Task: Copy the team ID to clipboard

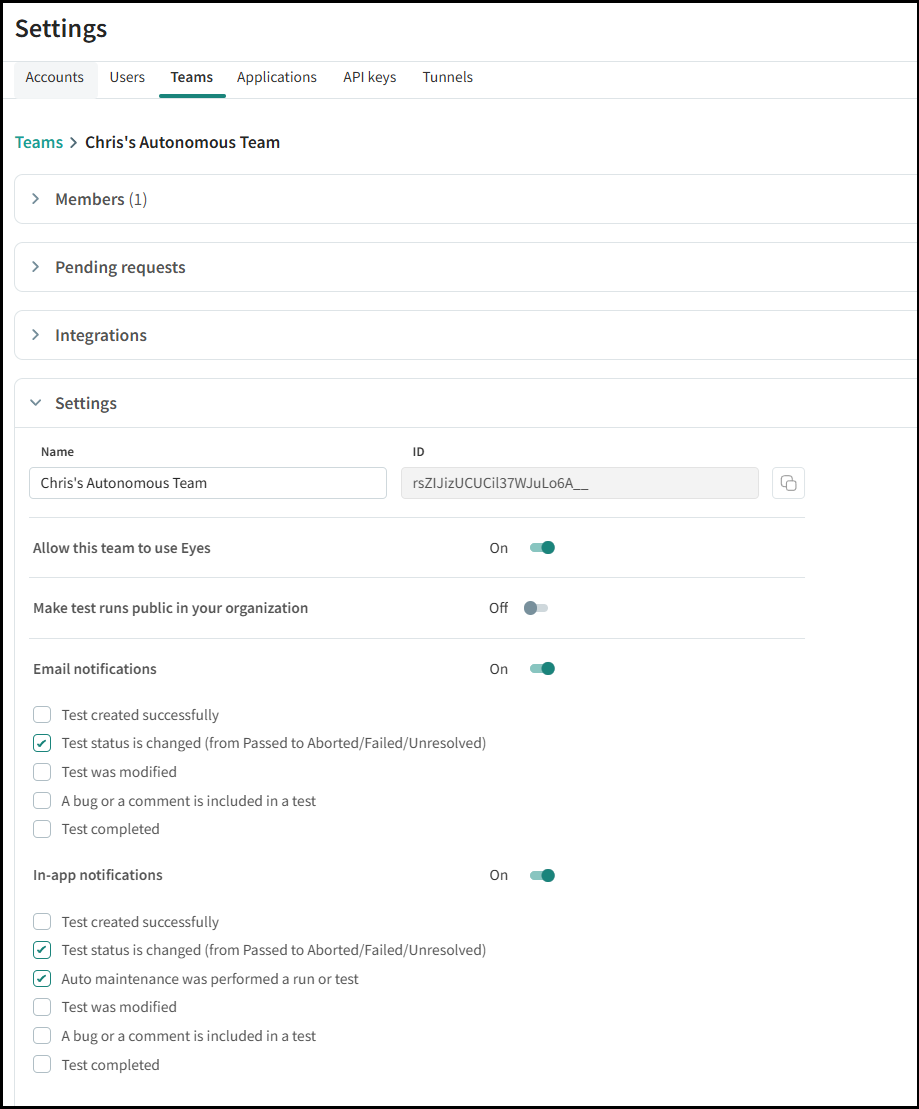Action: point(788,483)
